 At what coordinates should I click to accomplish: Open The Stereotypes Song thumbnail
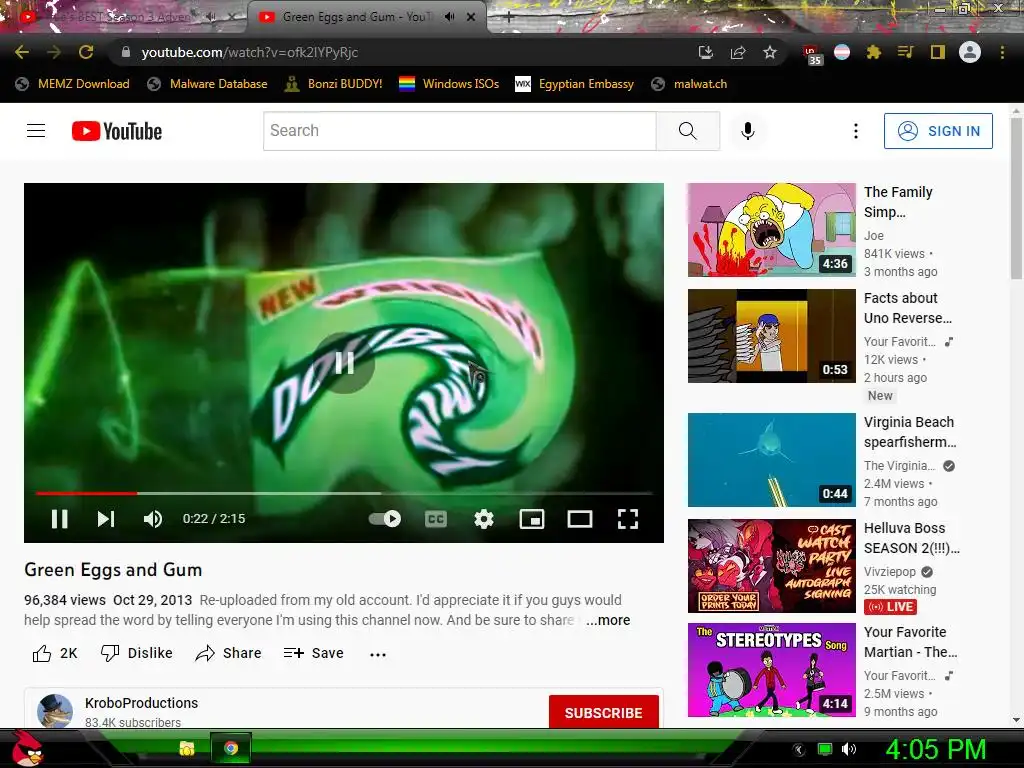[x=771, y=669]
